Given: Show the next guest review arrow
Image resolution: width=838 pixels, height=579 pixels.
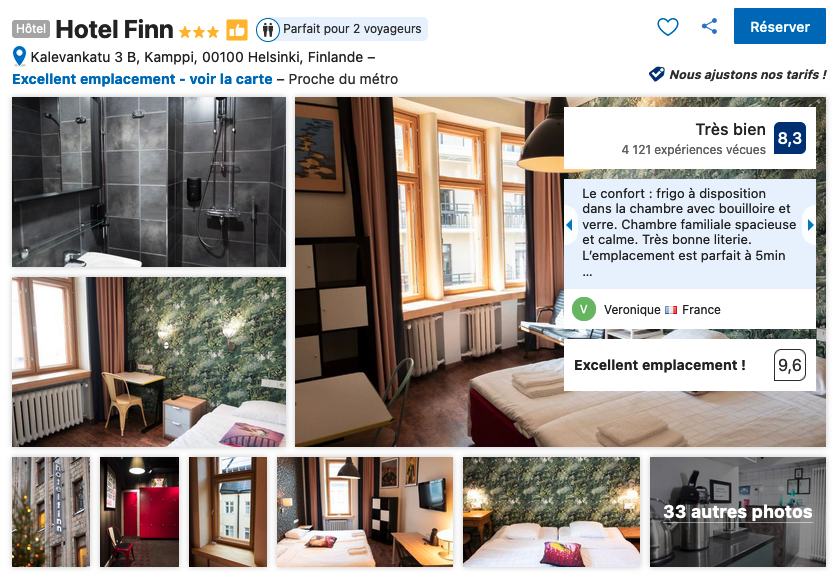Looking at the screenshot, I should [810, 225].
